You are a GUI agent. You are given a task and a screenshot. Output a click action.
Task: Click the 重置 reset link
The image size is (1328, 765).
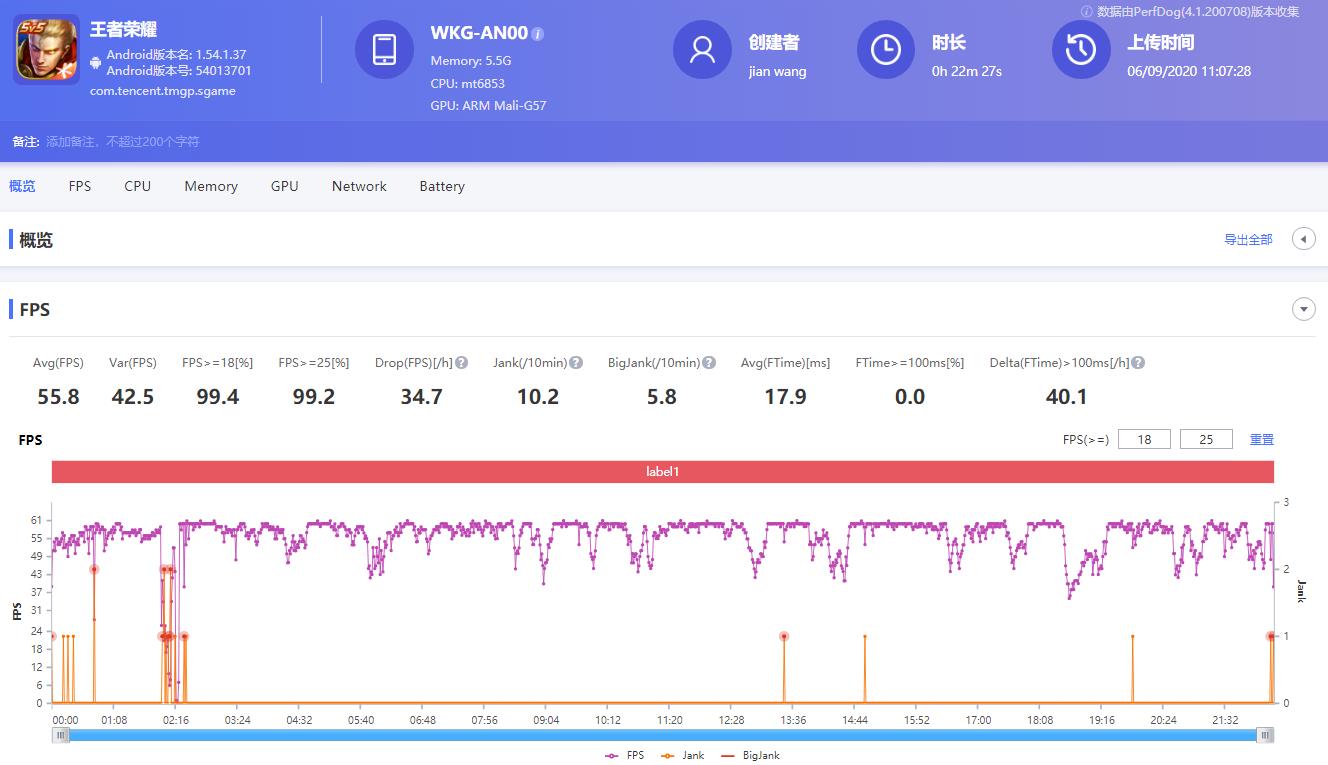pyautogui.click(x=1262, y=439)
